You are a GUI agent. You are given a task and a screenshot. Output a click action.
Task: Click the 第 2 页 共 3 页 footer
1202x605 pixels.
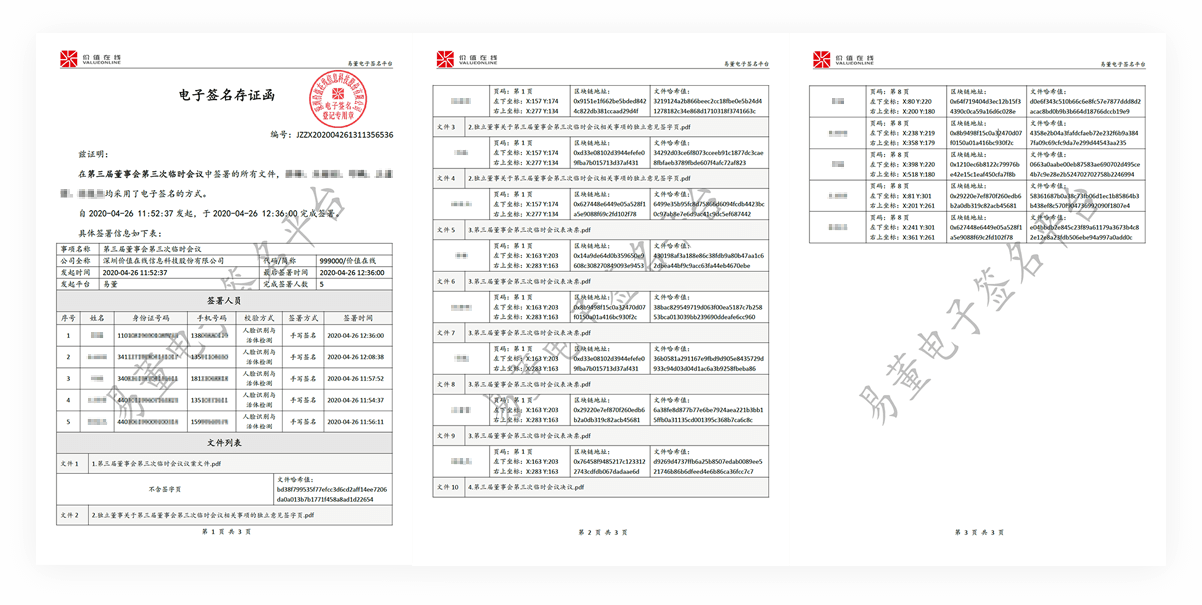pos(603,532)
